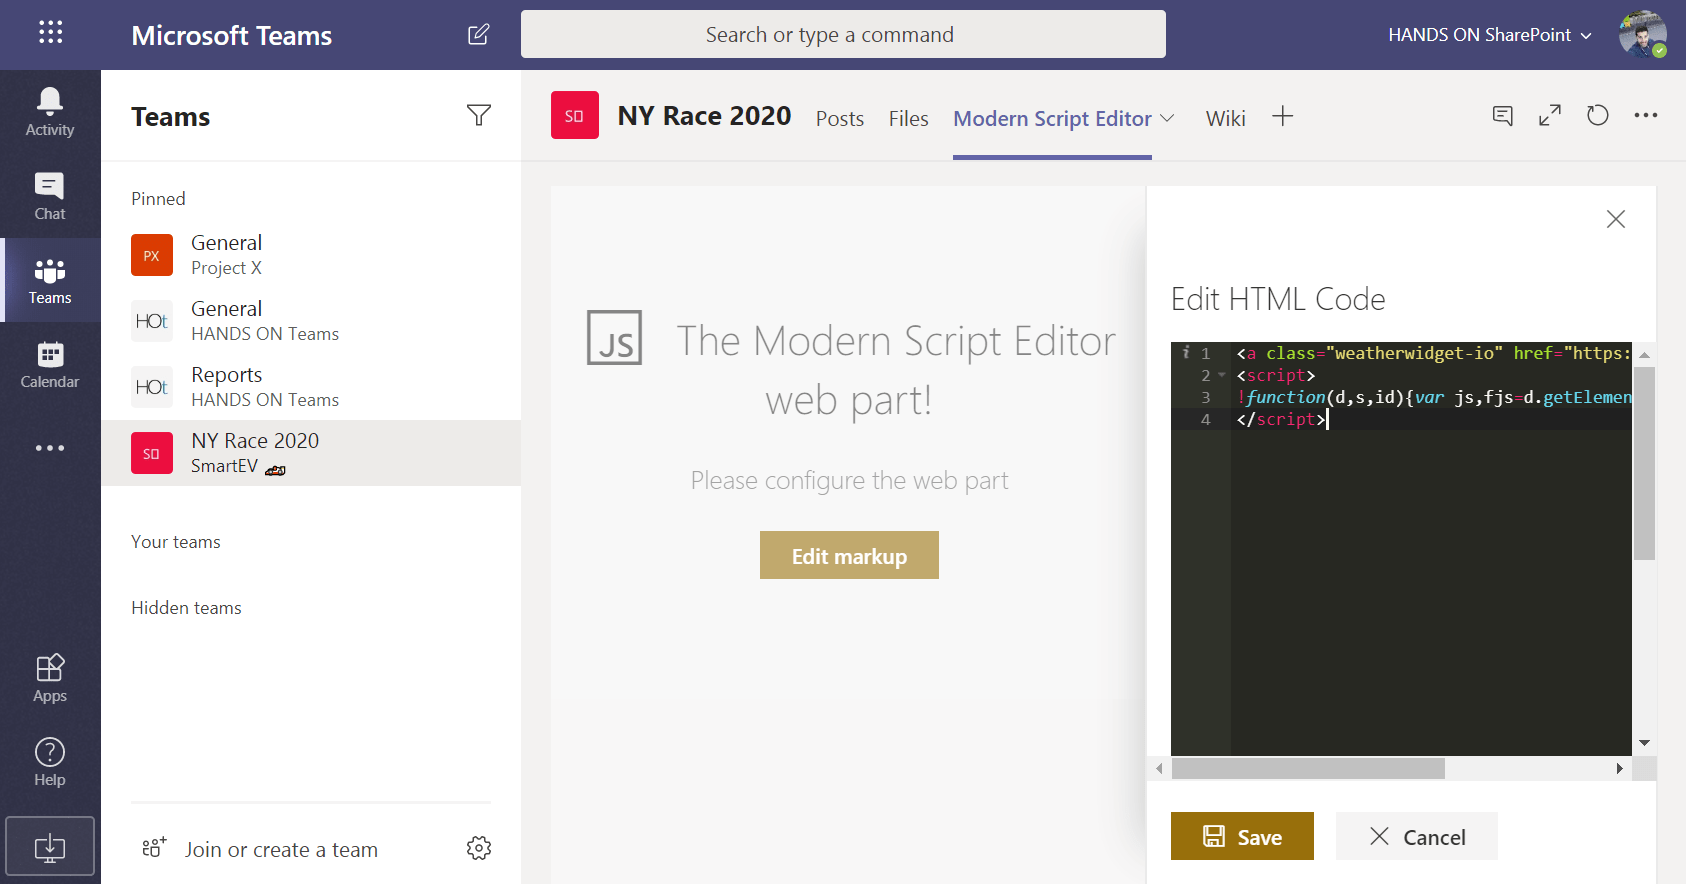Image resolution: width=1686 pixels, height=884 pixels.
Task: Place cursor on code line 3
Action: point(1433,397)
